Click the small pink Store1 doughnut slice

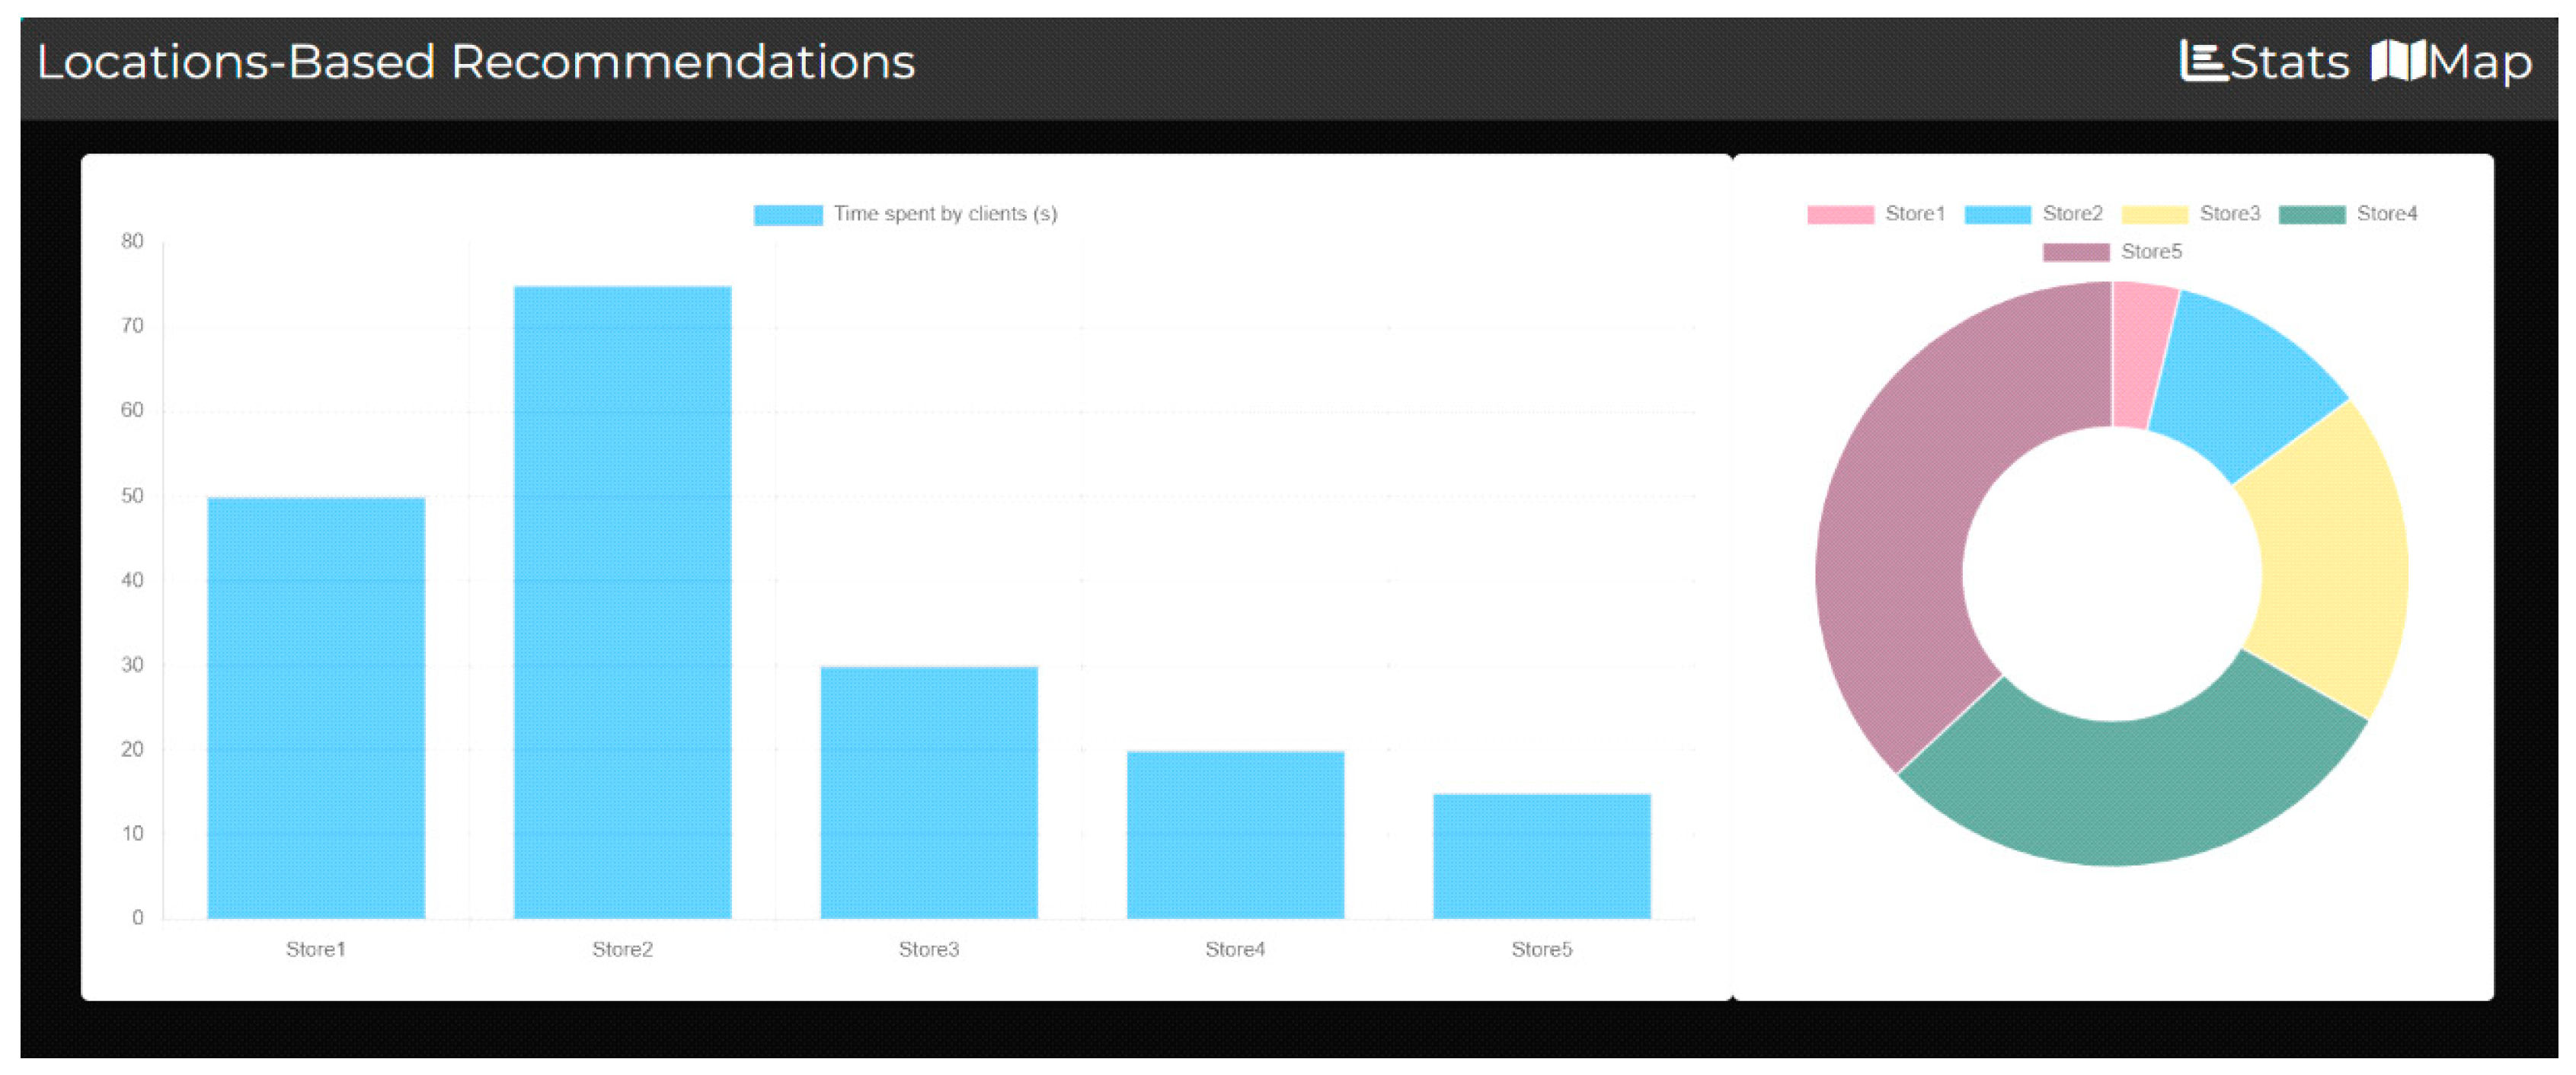pos(2140,355)
